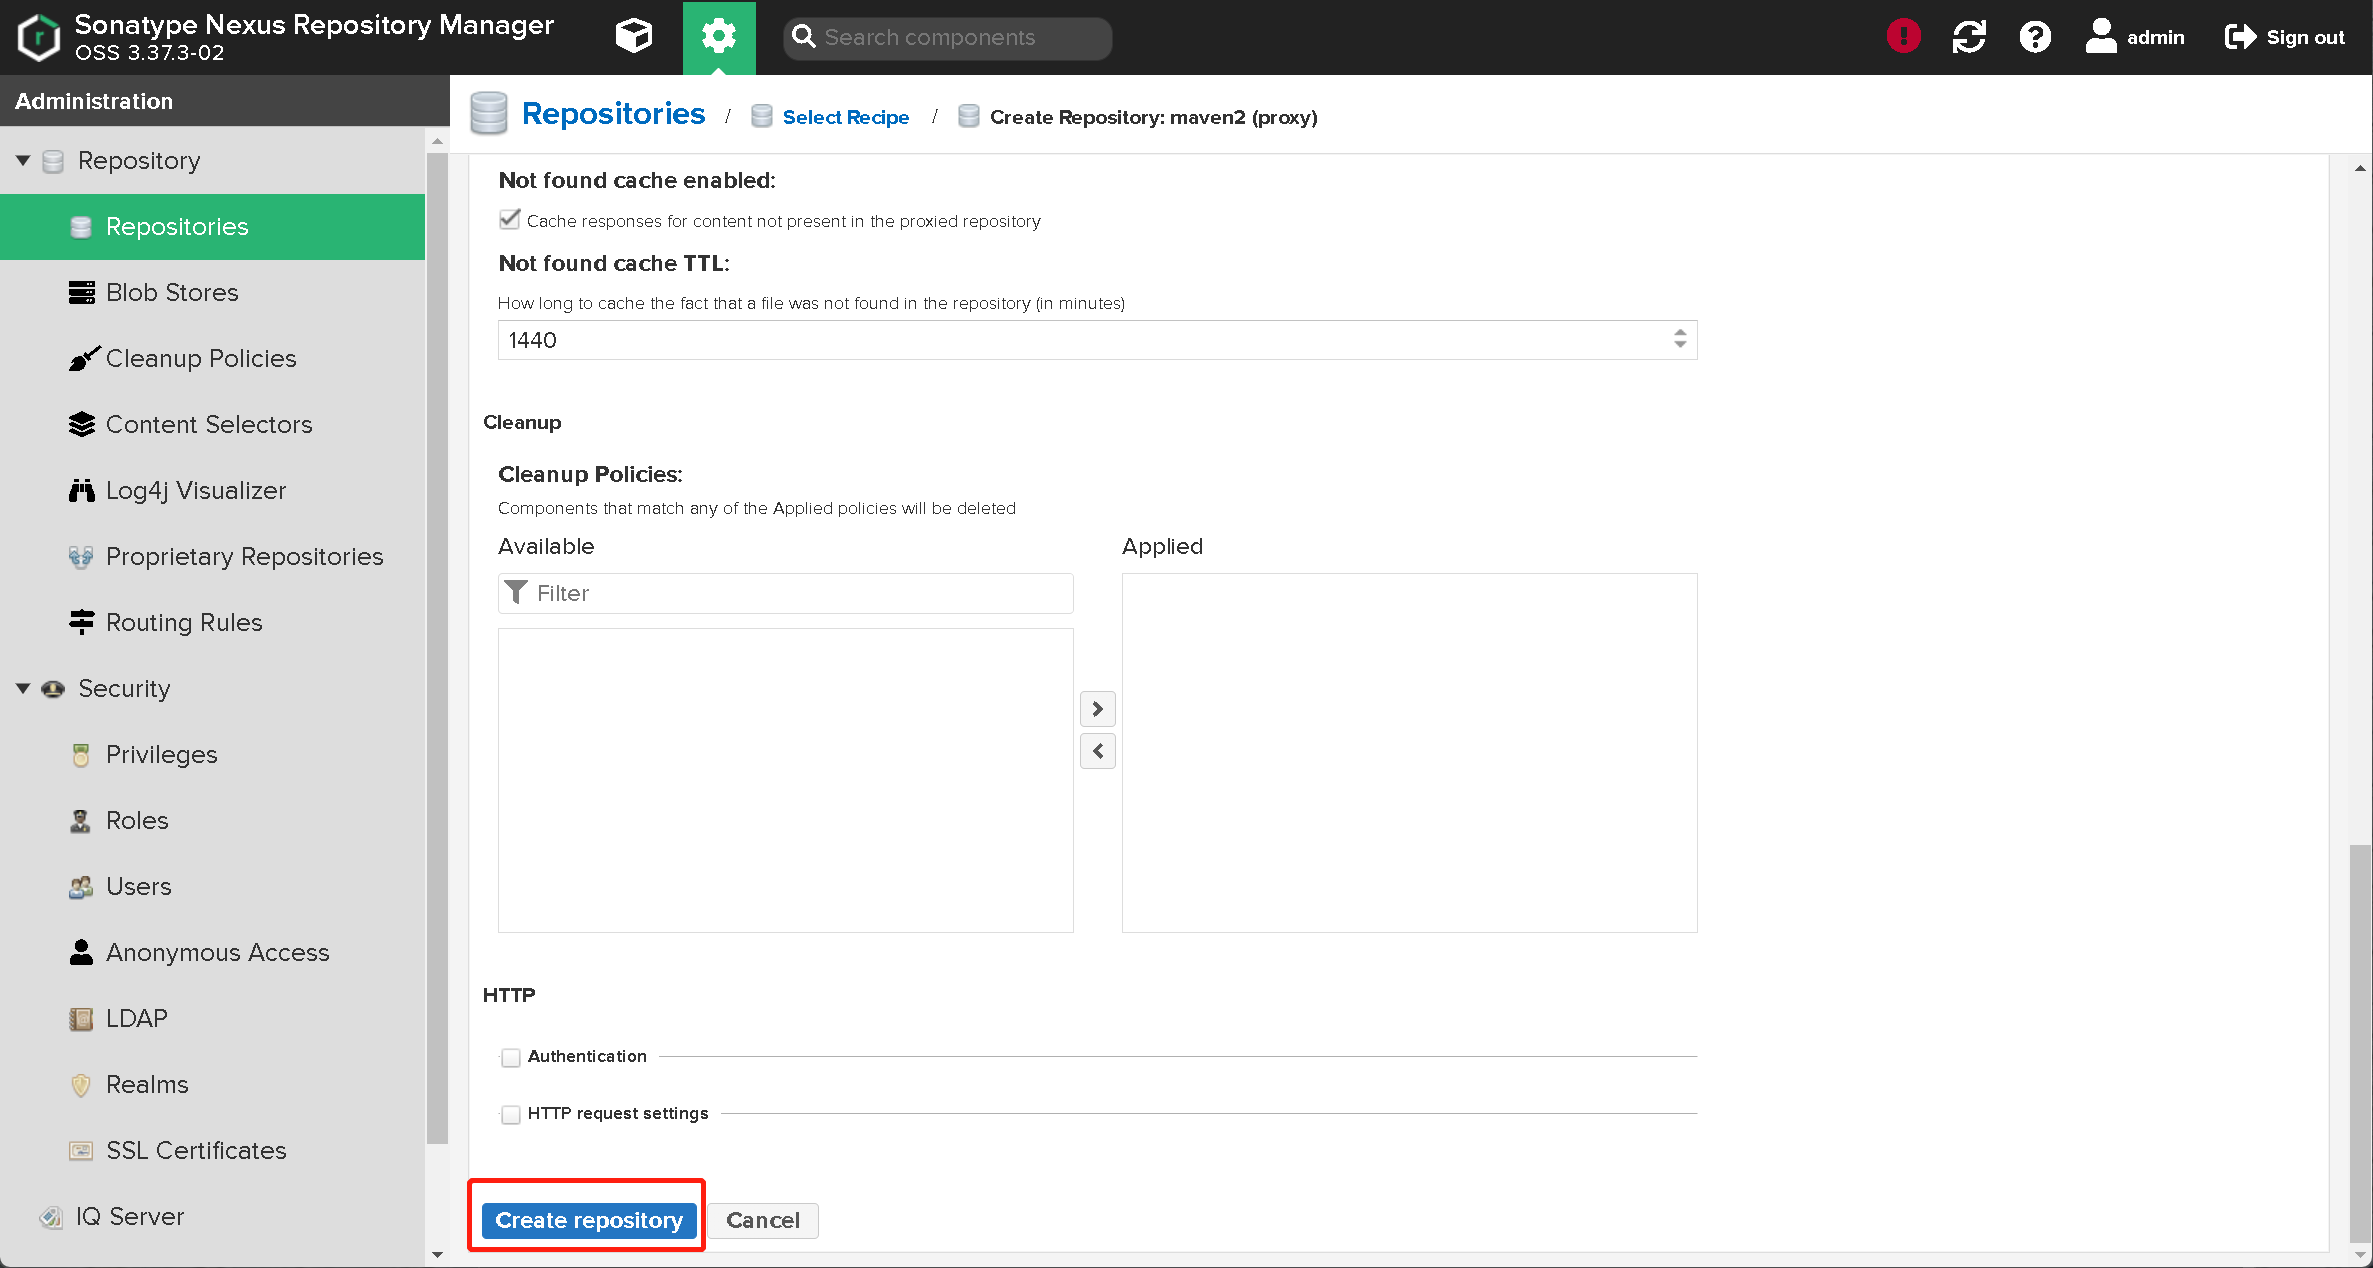
Task: Focus the Search components field
Action: (x=948, y=37)
